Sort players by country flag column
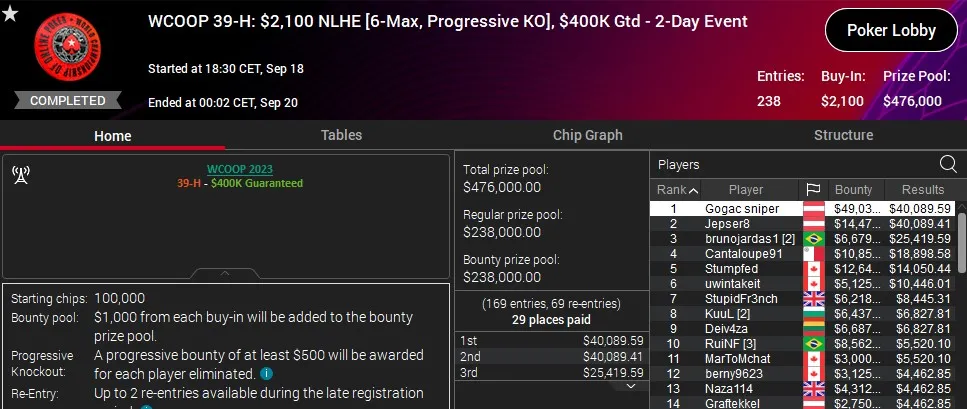The width and height of the screenshot is (967, 409). 813,190
